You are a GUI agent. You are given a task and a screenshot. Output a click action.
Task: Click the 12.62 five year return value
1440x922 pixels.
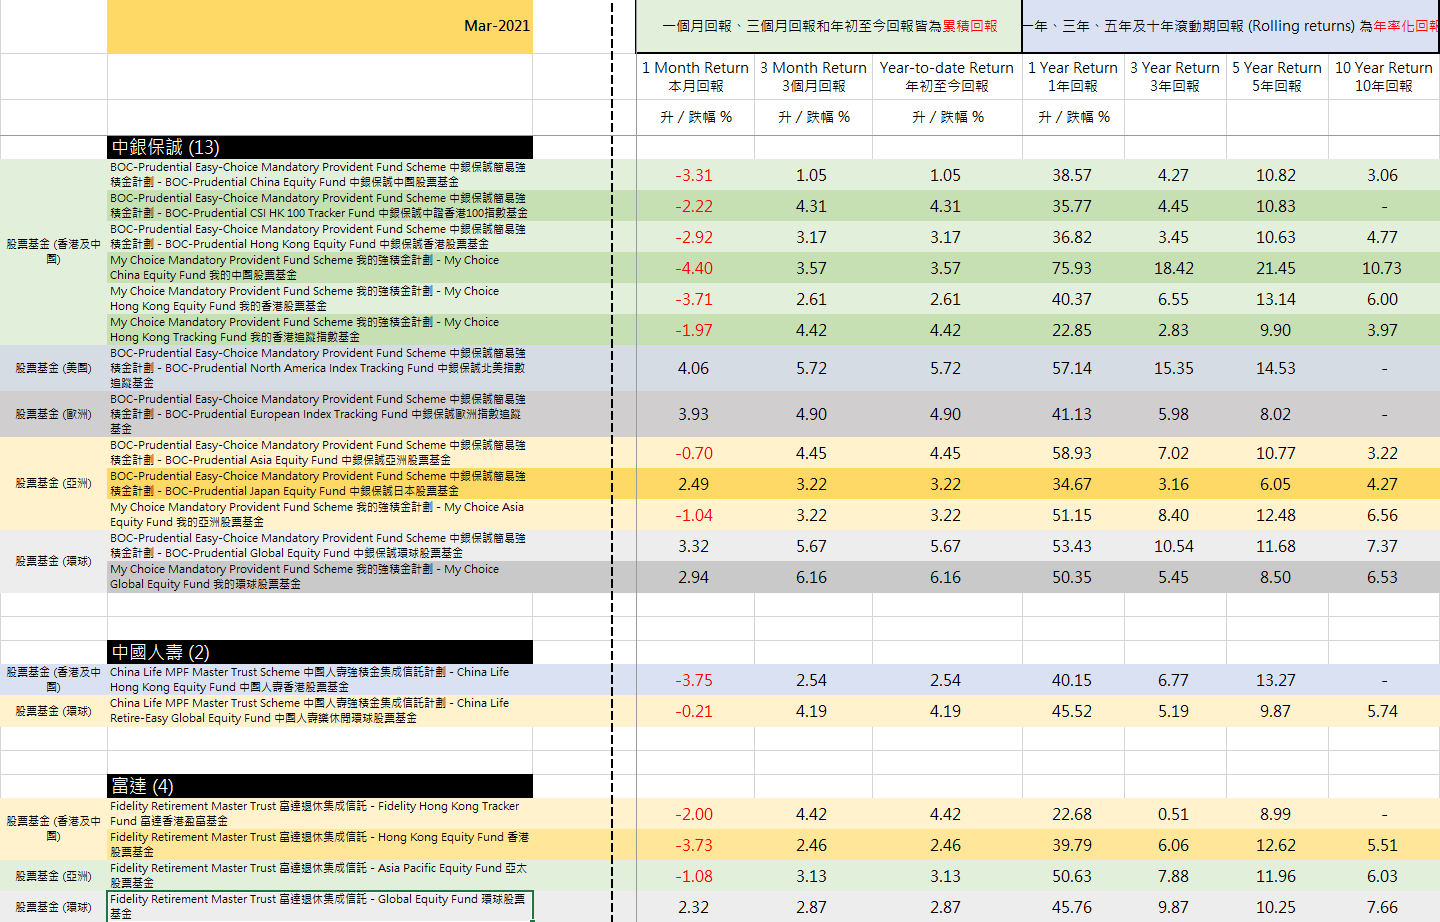(1276, 845)
